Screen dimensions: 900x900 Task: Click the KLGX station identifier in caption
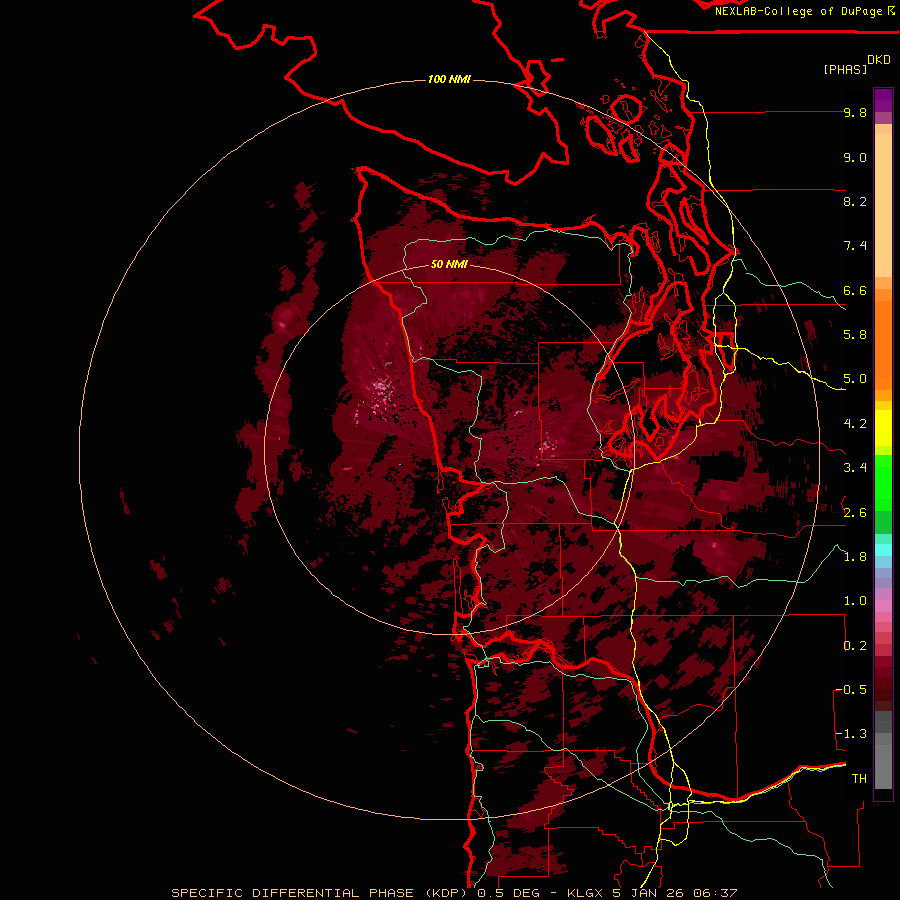[584, 893]
